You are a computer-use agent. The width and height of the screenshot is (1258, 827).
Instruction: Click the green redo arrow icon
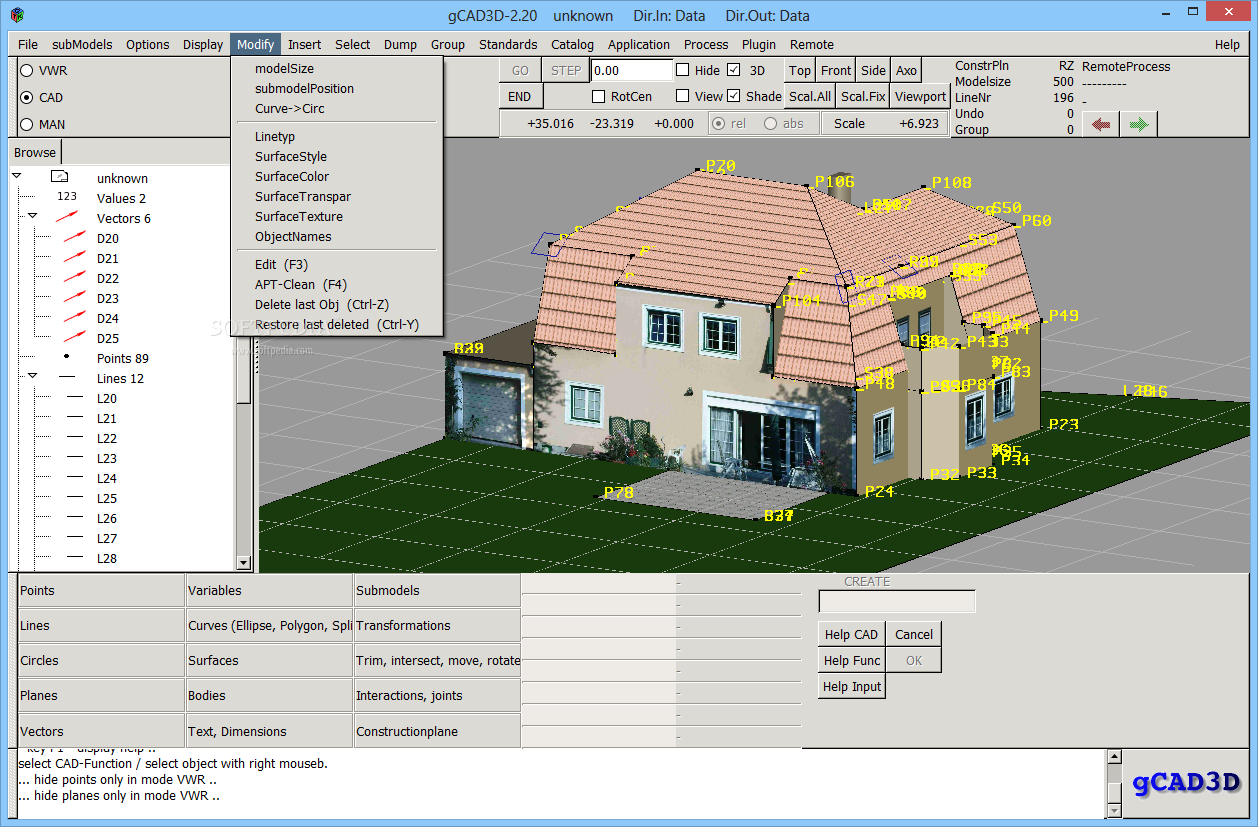click(1139, 125)
